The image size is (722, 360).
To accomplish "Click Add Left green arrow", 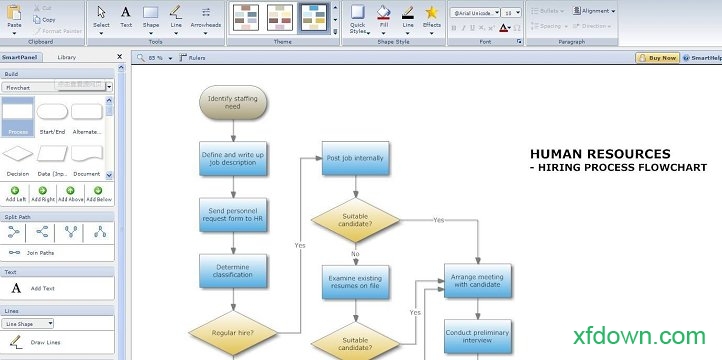I will pos(15,191).
